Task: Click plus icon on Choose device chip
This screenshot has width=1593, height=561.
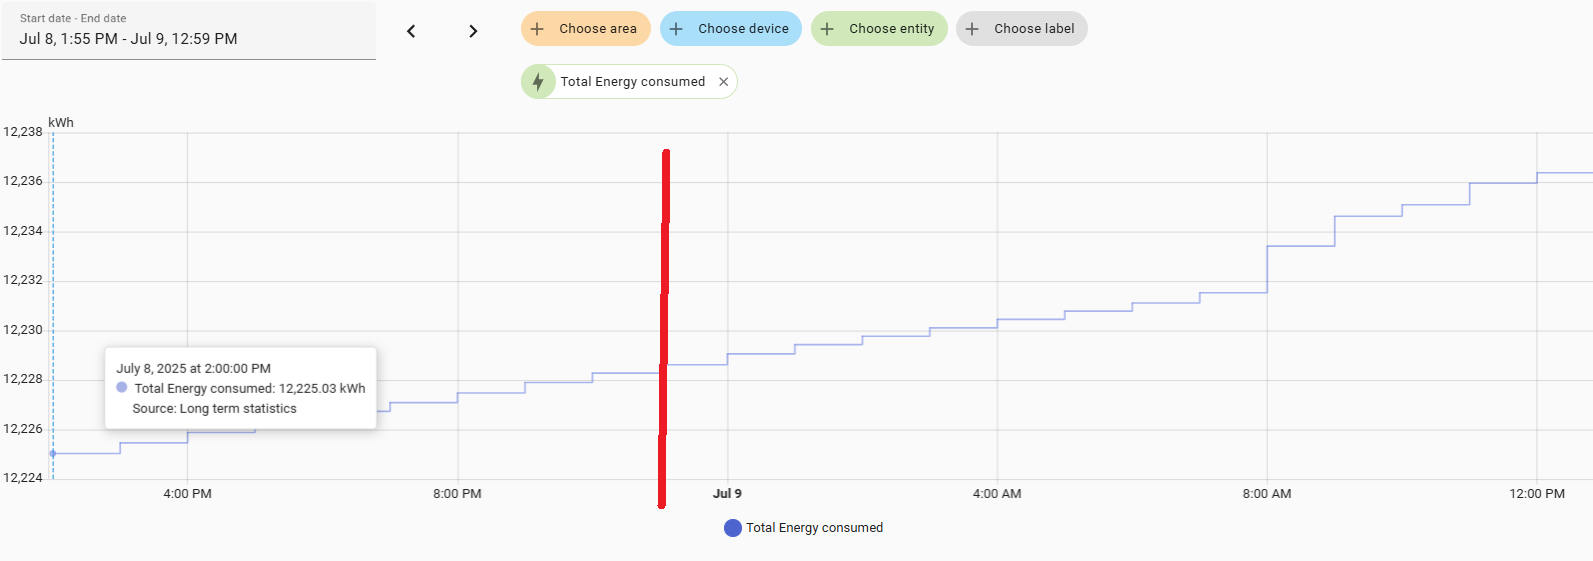Action: [676, 29]
